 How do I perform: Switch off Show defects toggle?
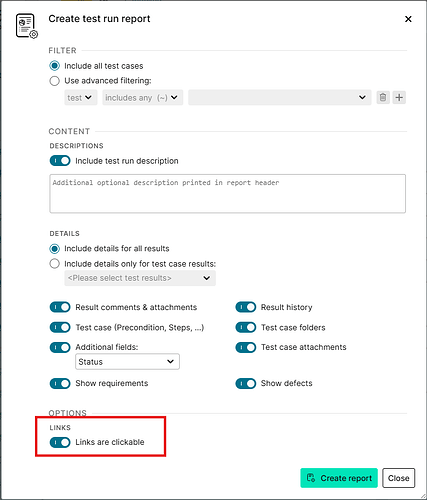246,383
